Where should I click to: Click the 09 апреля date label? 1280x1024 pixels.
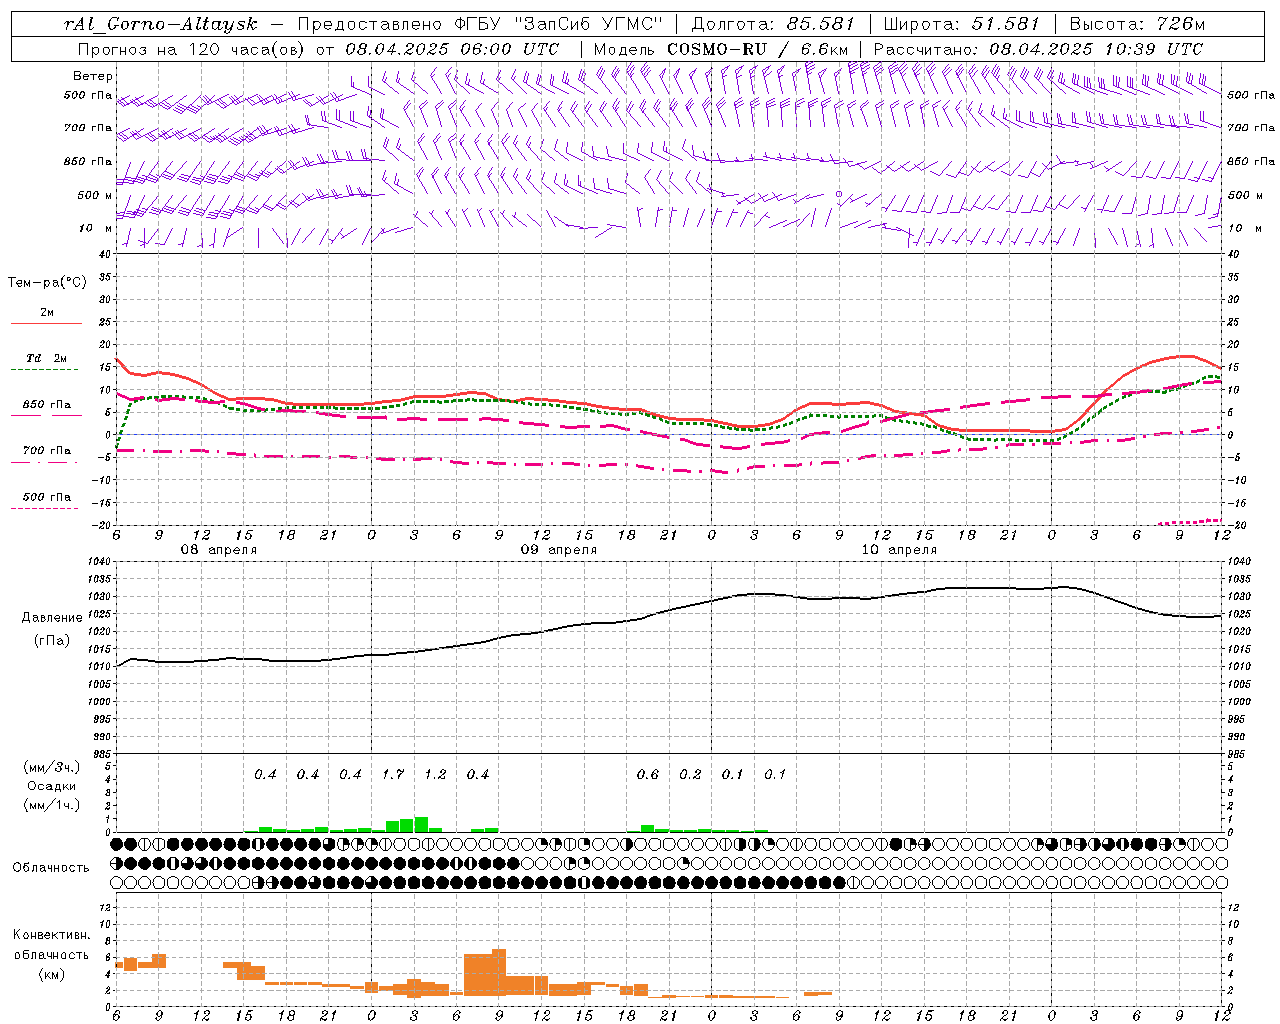pos(558,550)
